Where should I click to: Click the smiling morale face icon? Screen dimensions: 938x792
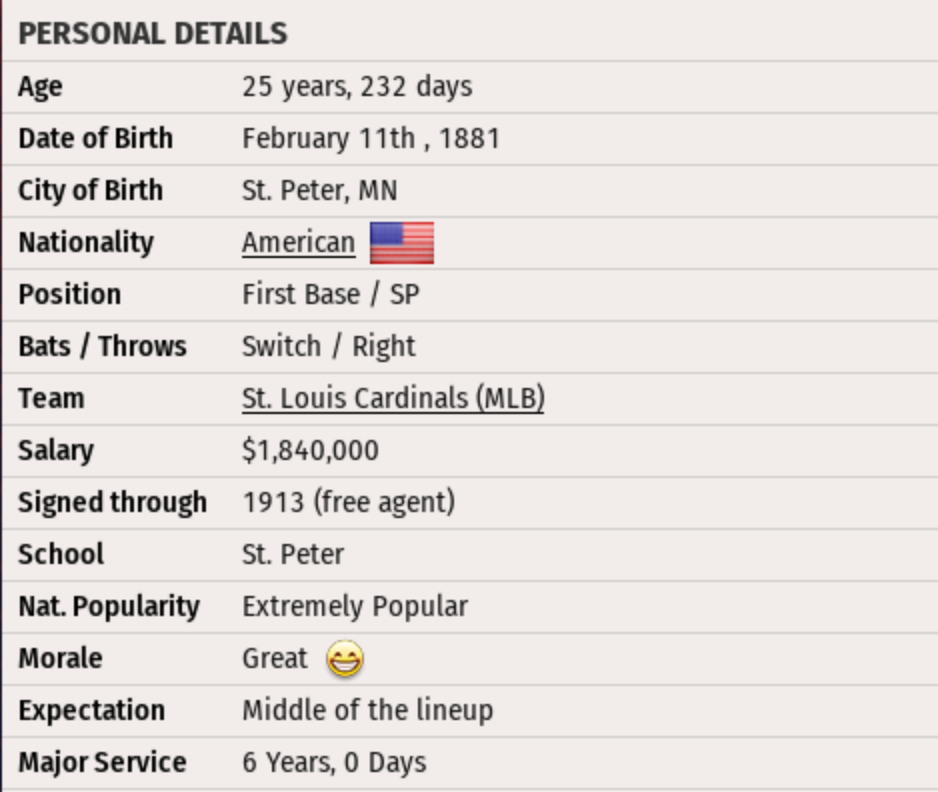[x=345, y=659]
